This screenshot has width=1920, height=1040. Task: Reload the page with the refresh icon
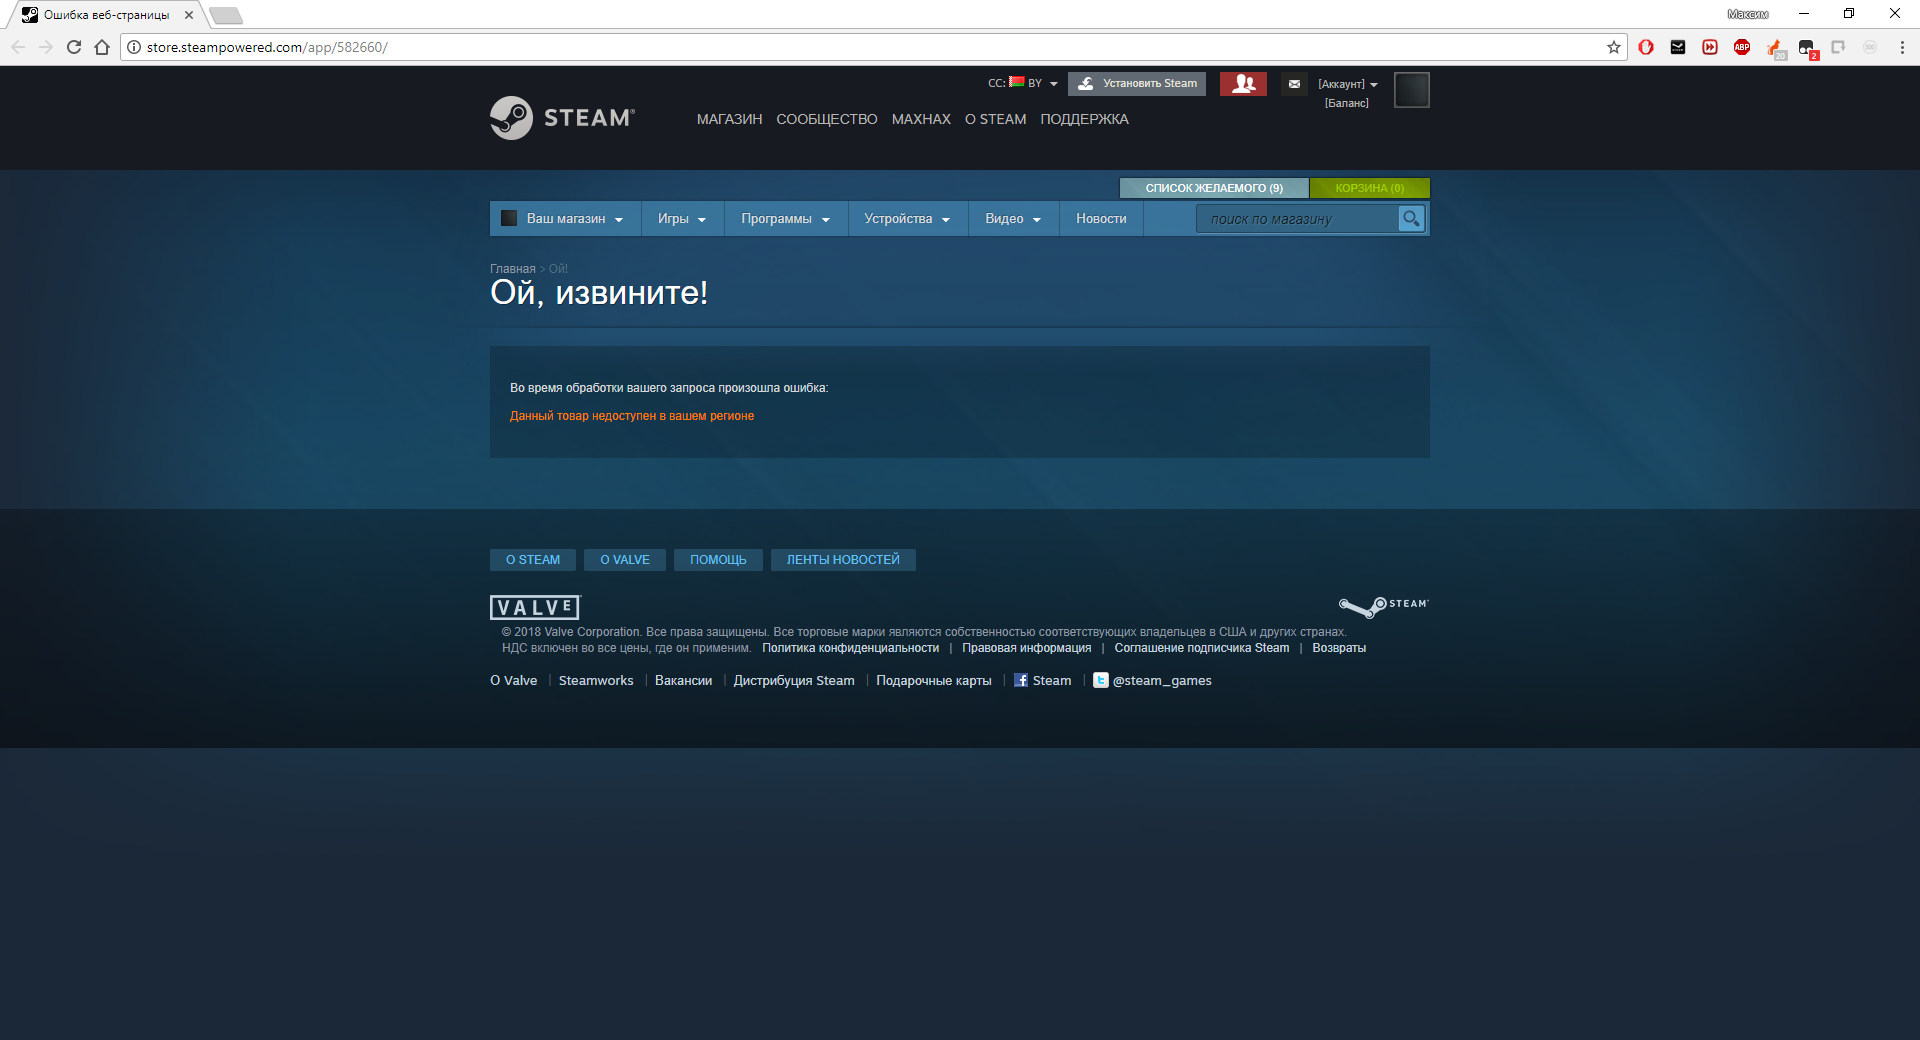click(74, 47)
